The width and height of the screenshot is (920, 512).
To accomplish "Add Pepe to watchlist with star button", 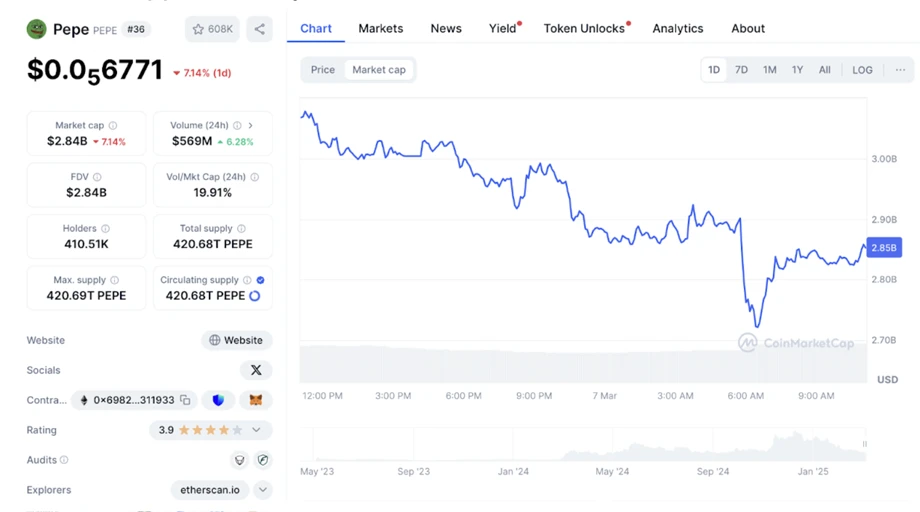I will pos(212,29).
